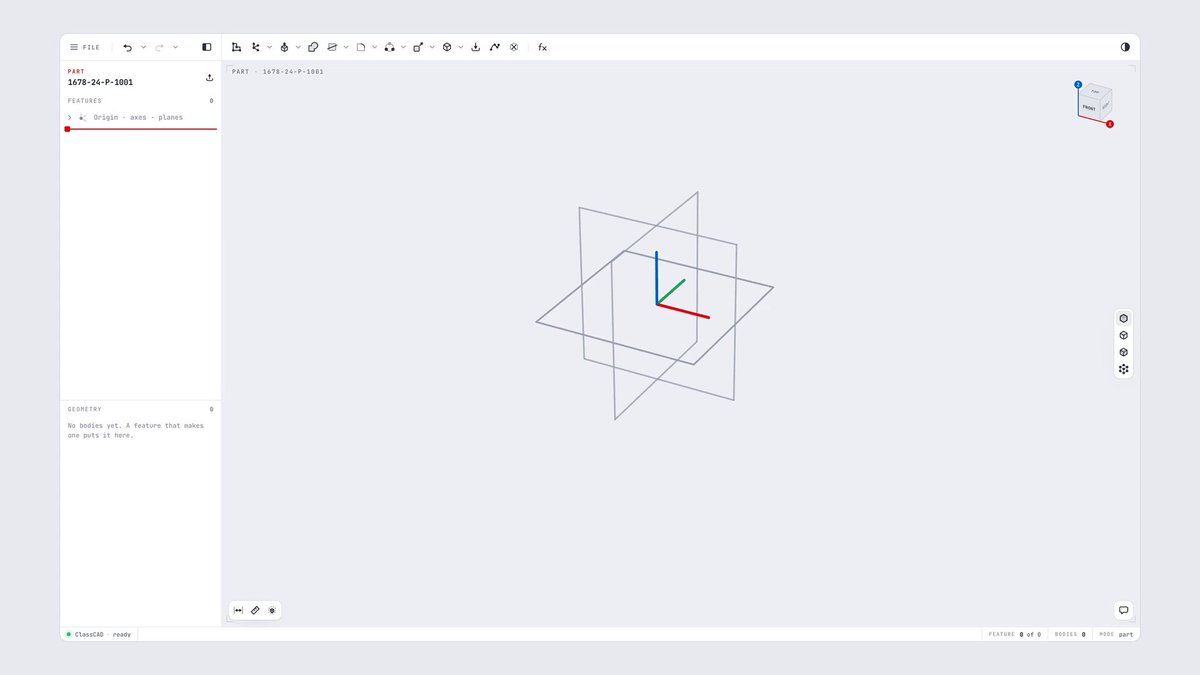Expand dropdown beside the box primitive tool
Viewport: 1200px width, 675px height.
click(x=461, y=47)
